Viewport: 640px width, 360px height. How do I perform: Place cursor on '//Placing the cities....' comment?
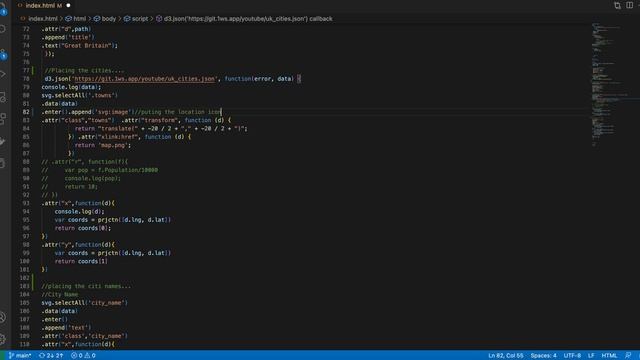pos(84,71)
